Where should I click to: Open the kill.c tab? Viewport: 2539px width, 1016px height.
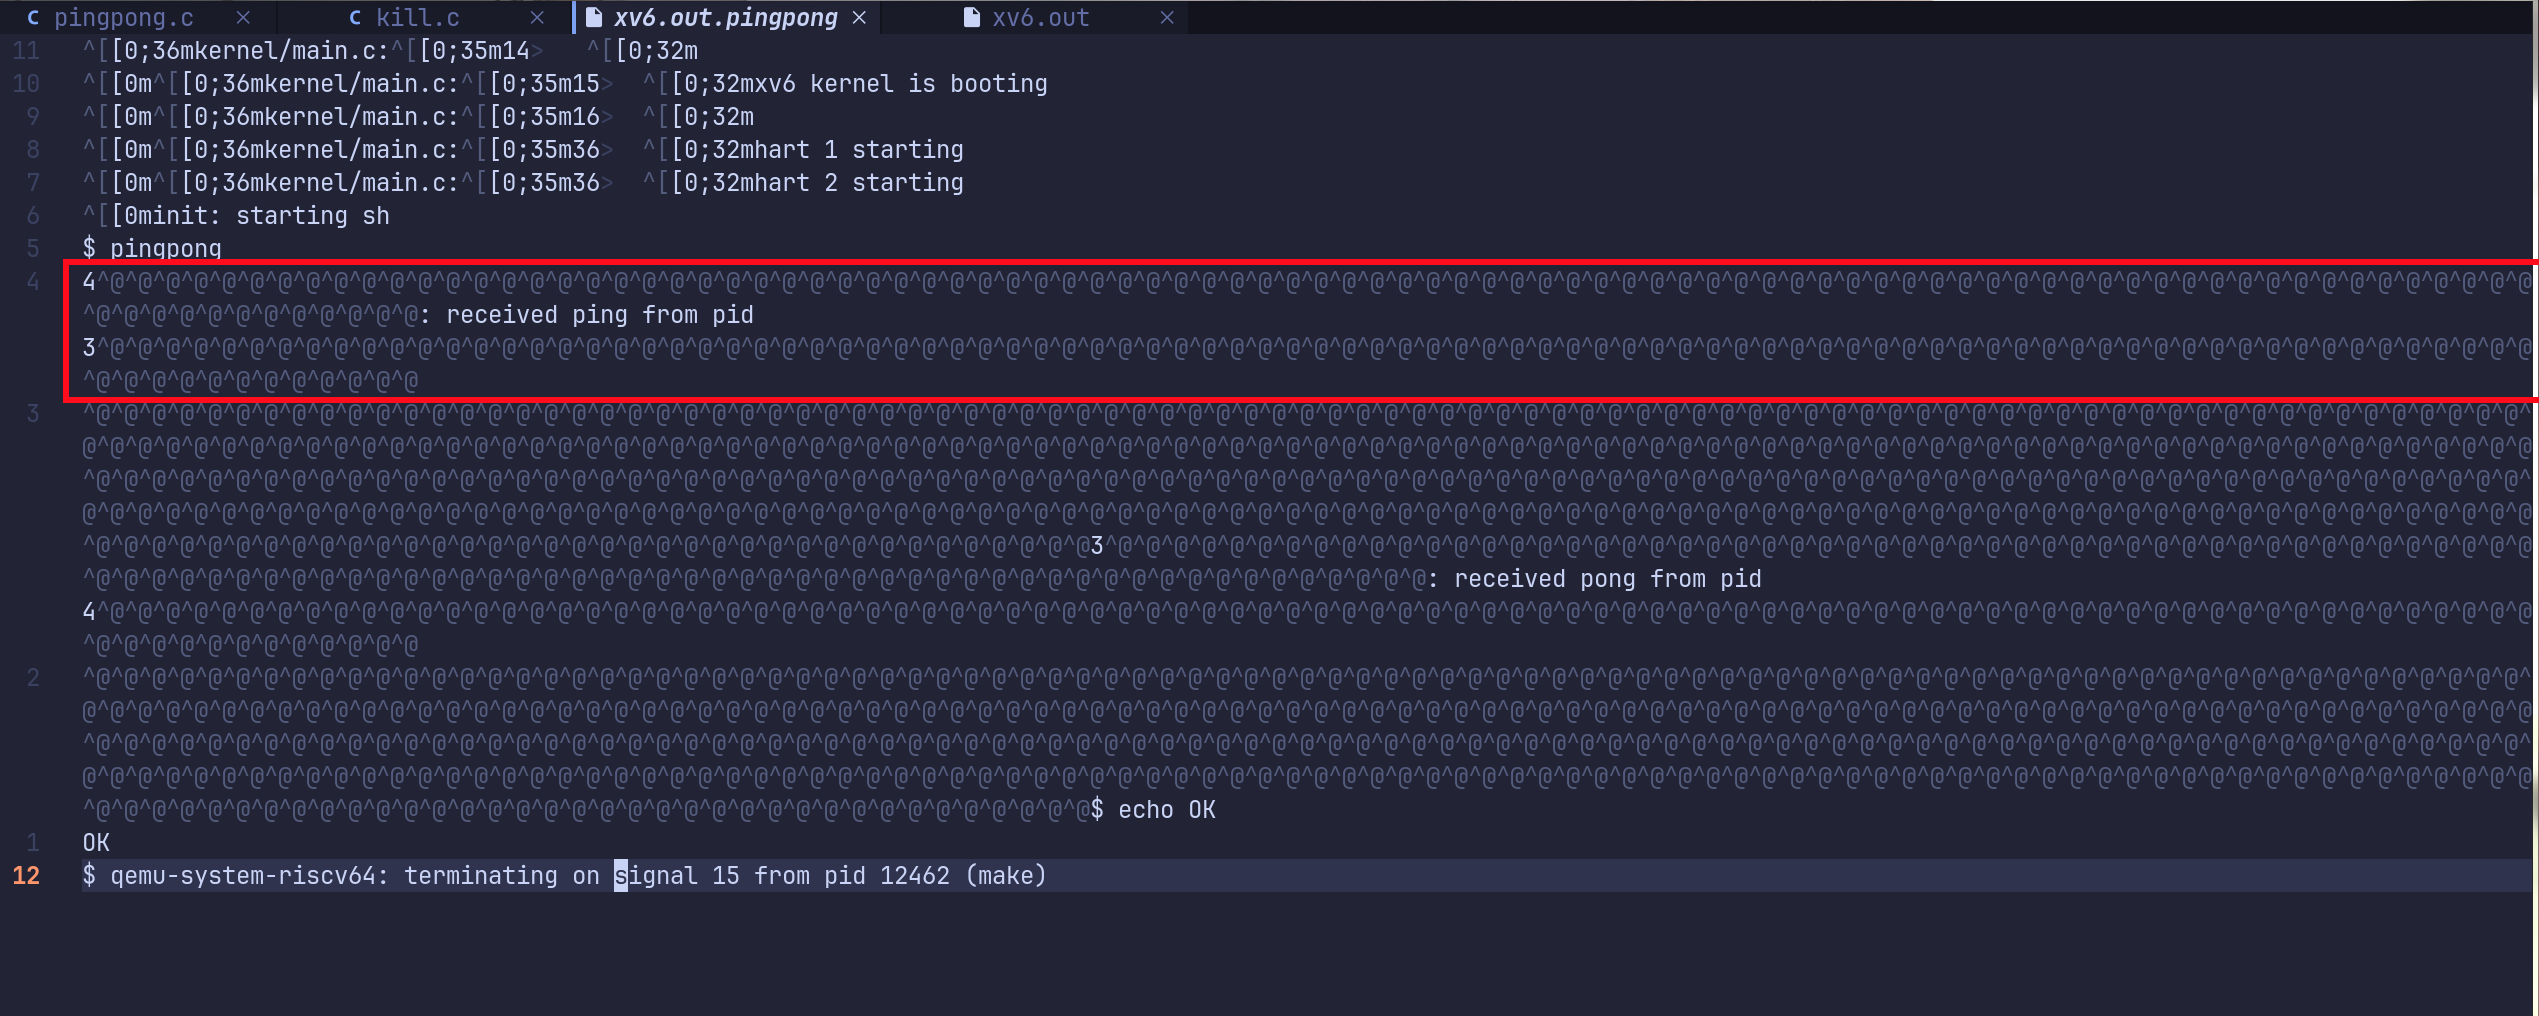coord(417,18)
